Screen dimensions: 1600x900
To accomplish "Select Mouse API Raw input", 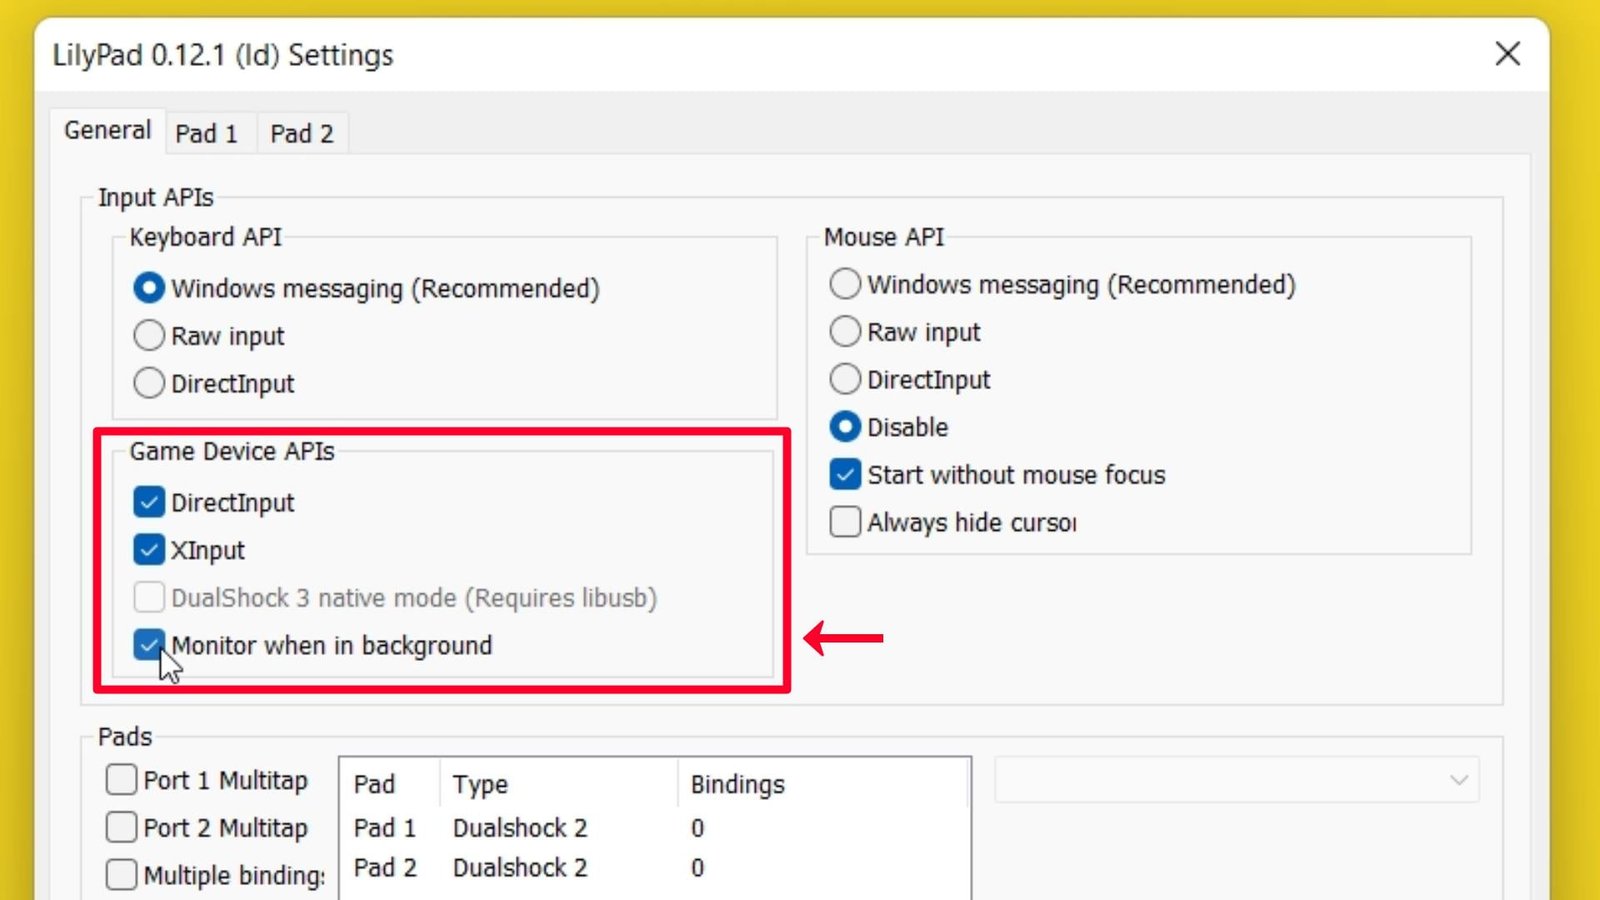I will (x=845, y=331).
